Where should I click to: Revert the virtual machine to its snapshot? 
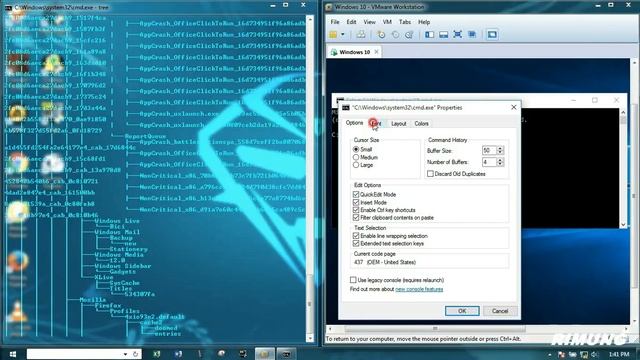(395, 35)
